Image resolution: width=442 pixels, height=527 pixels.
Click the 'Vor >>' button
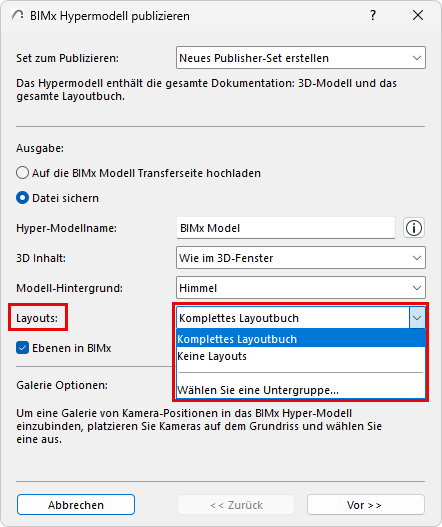tap(366, 505)
